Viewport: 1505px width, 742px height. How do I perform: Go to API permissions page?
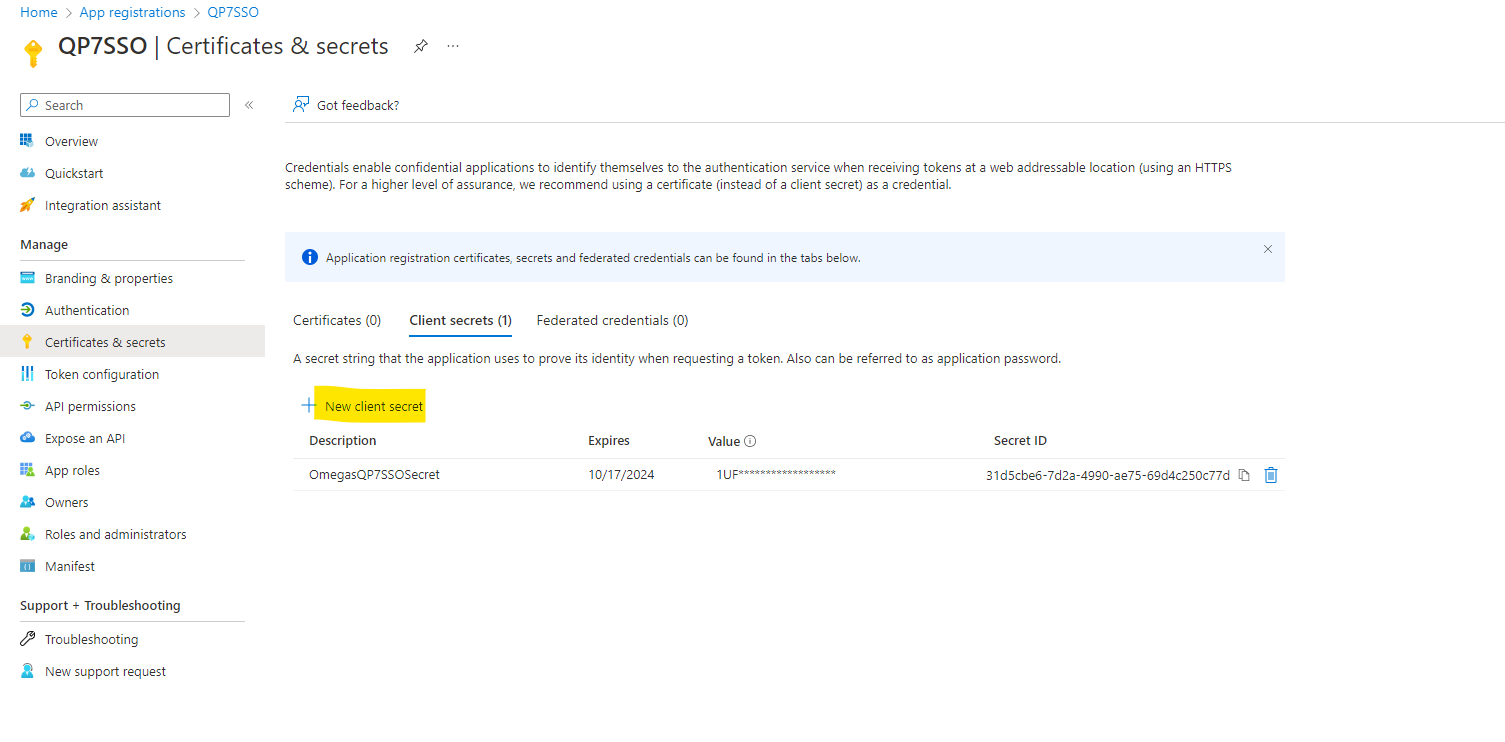(x=90, y=406)
